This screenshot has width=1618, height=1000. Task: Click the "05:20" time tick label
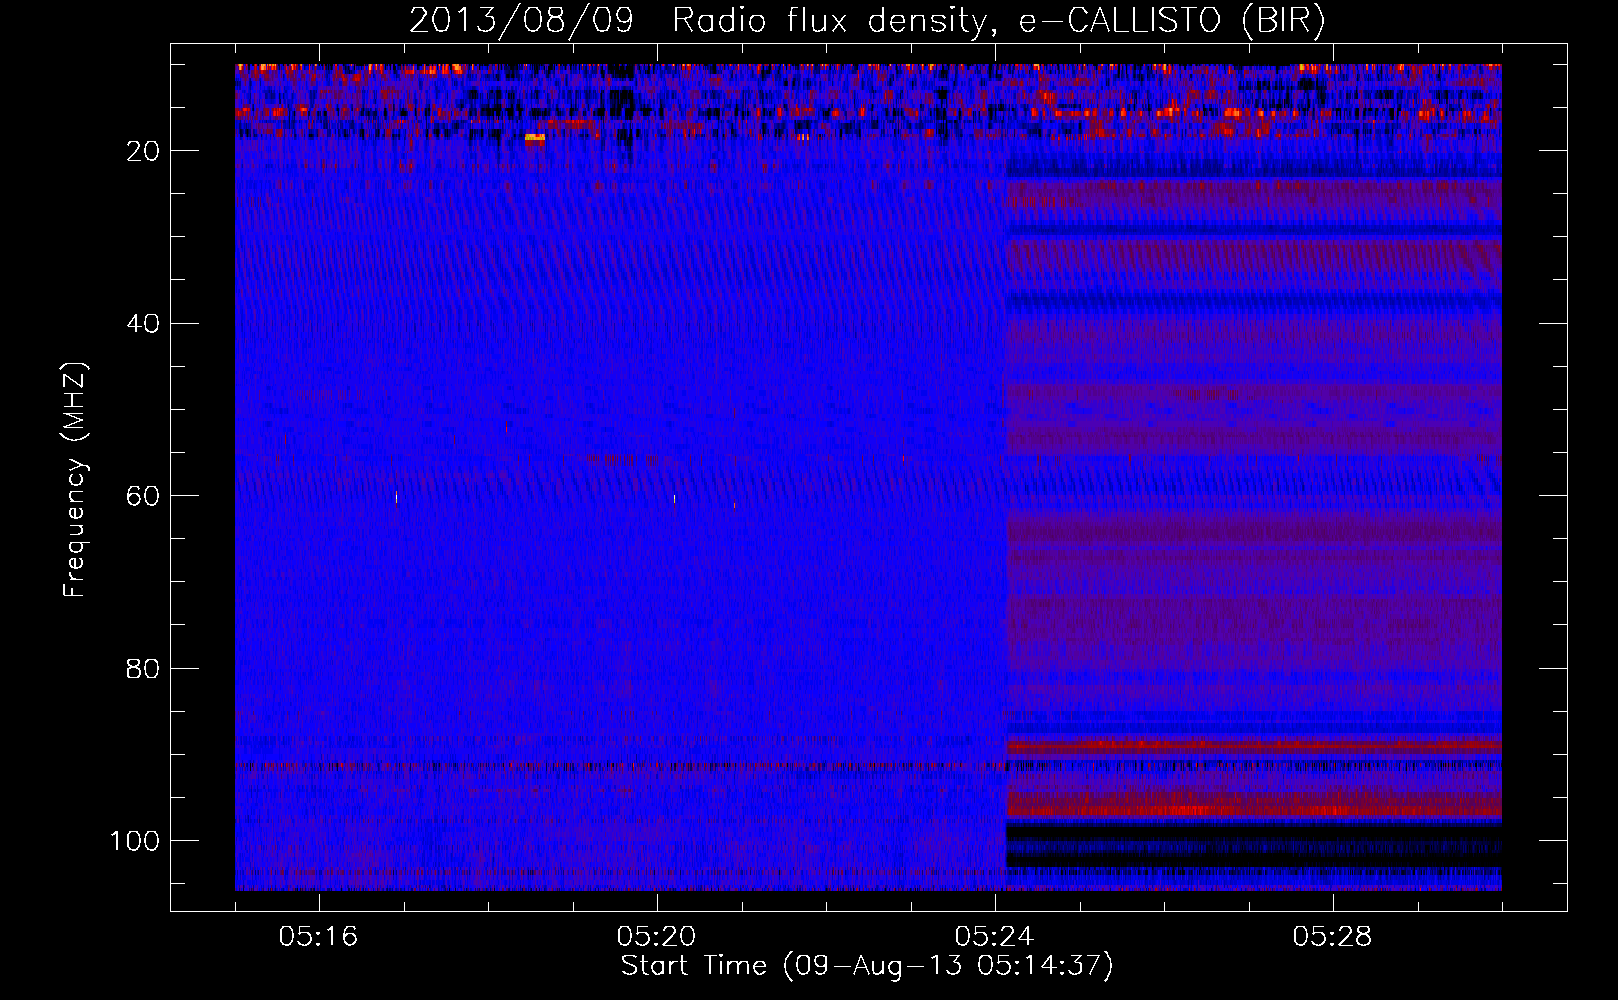[657, 937]
